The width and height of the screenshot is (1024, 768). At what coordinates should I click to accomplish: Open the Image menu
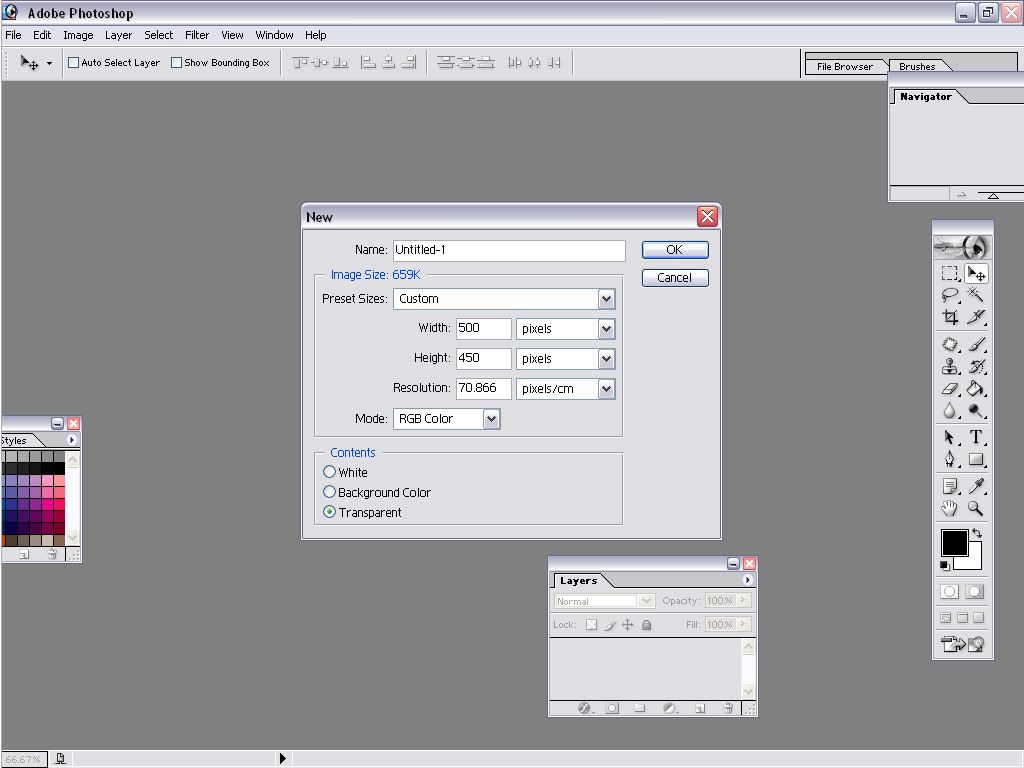78,35
